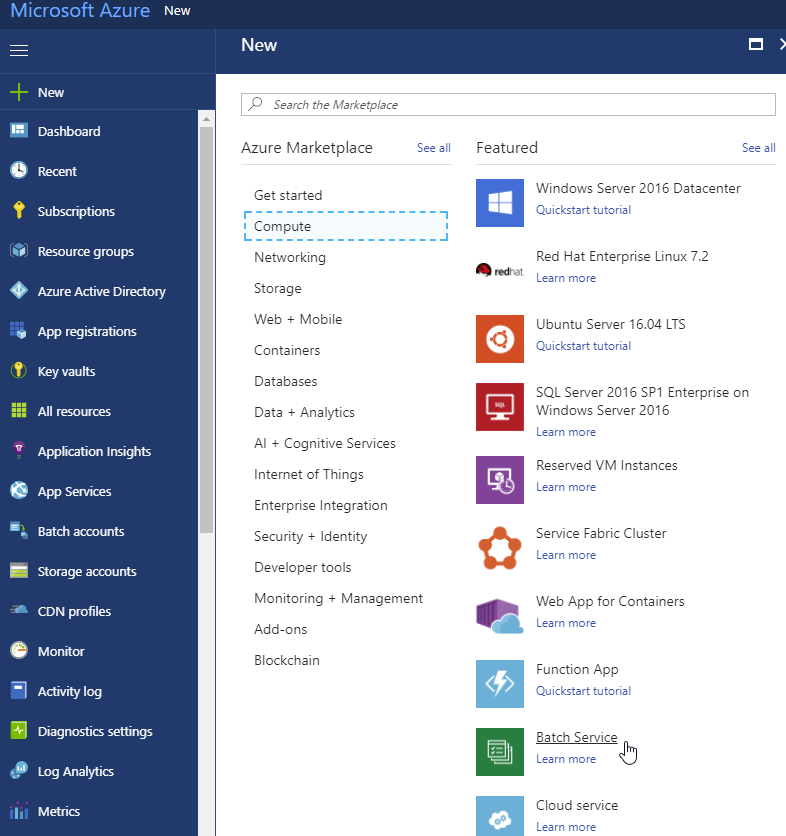This screenshot has height=836, width=786.
Task: Select the green Batch Service icon
Action: click(x=500, y=752)
